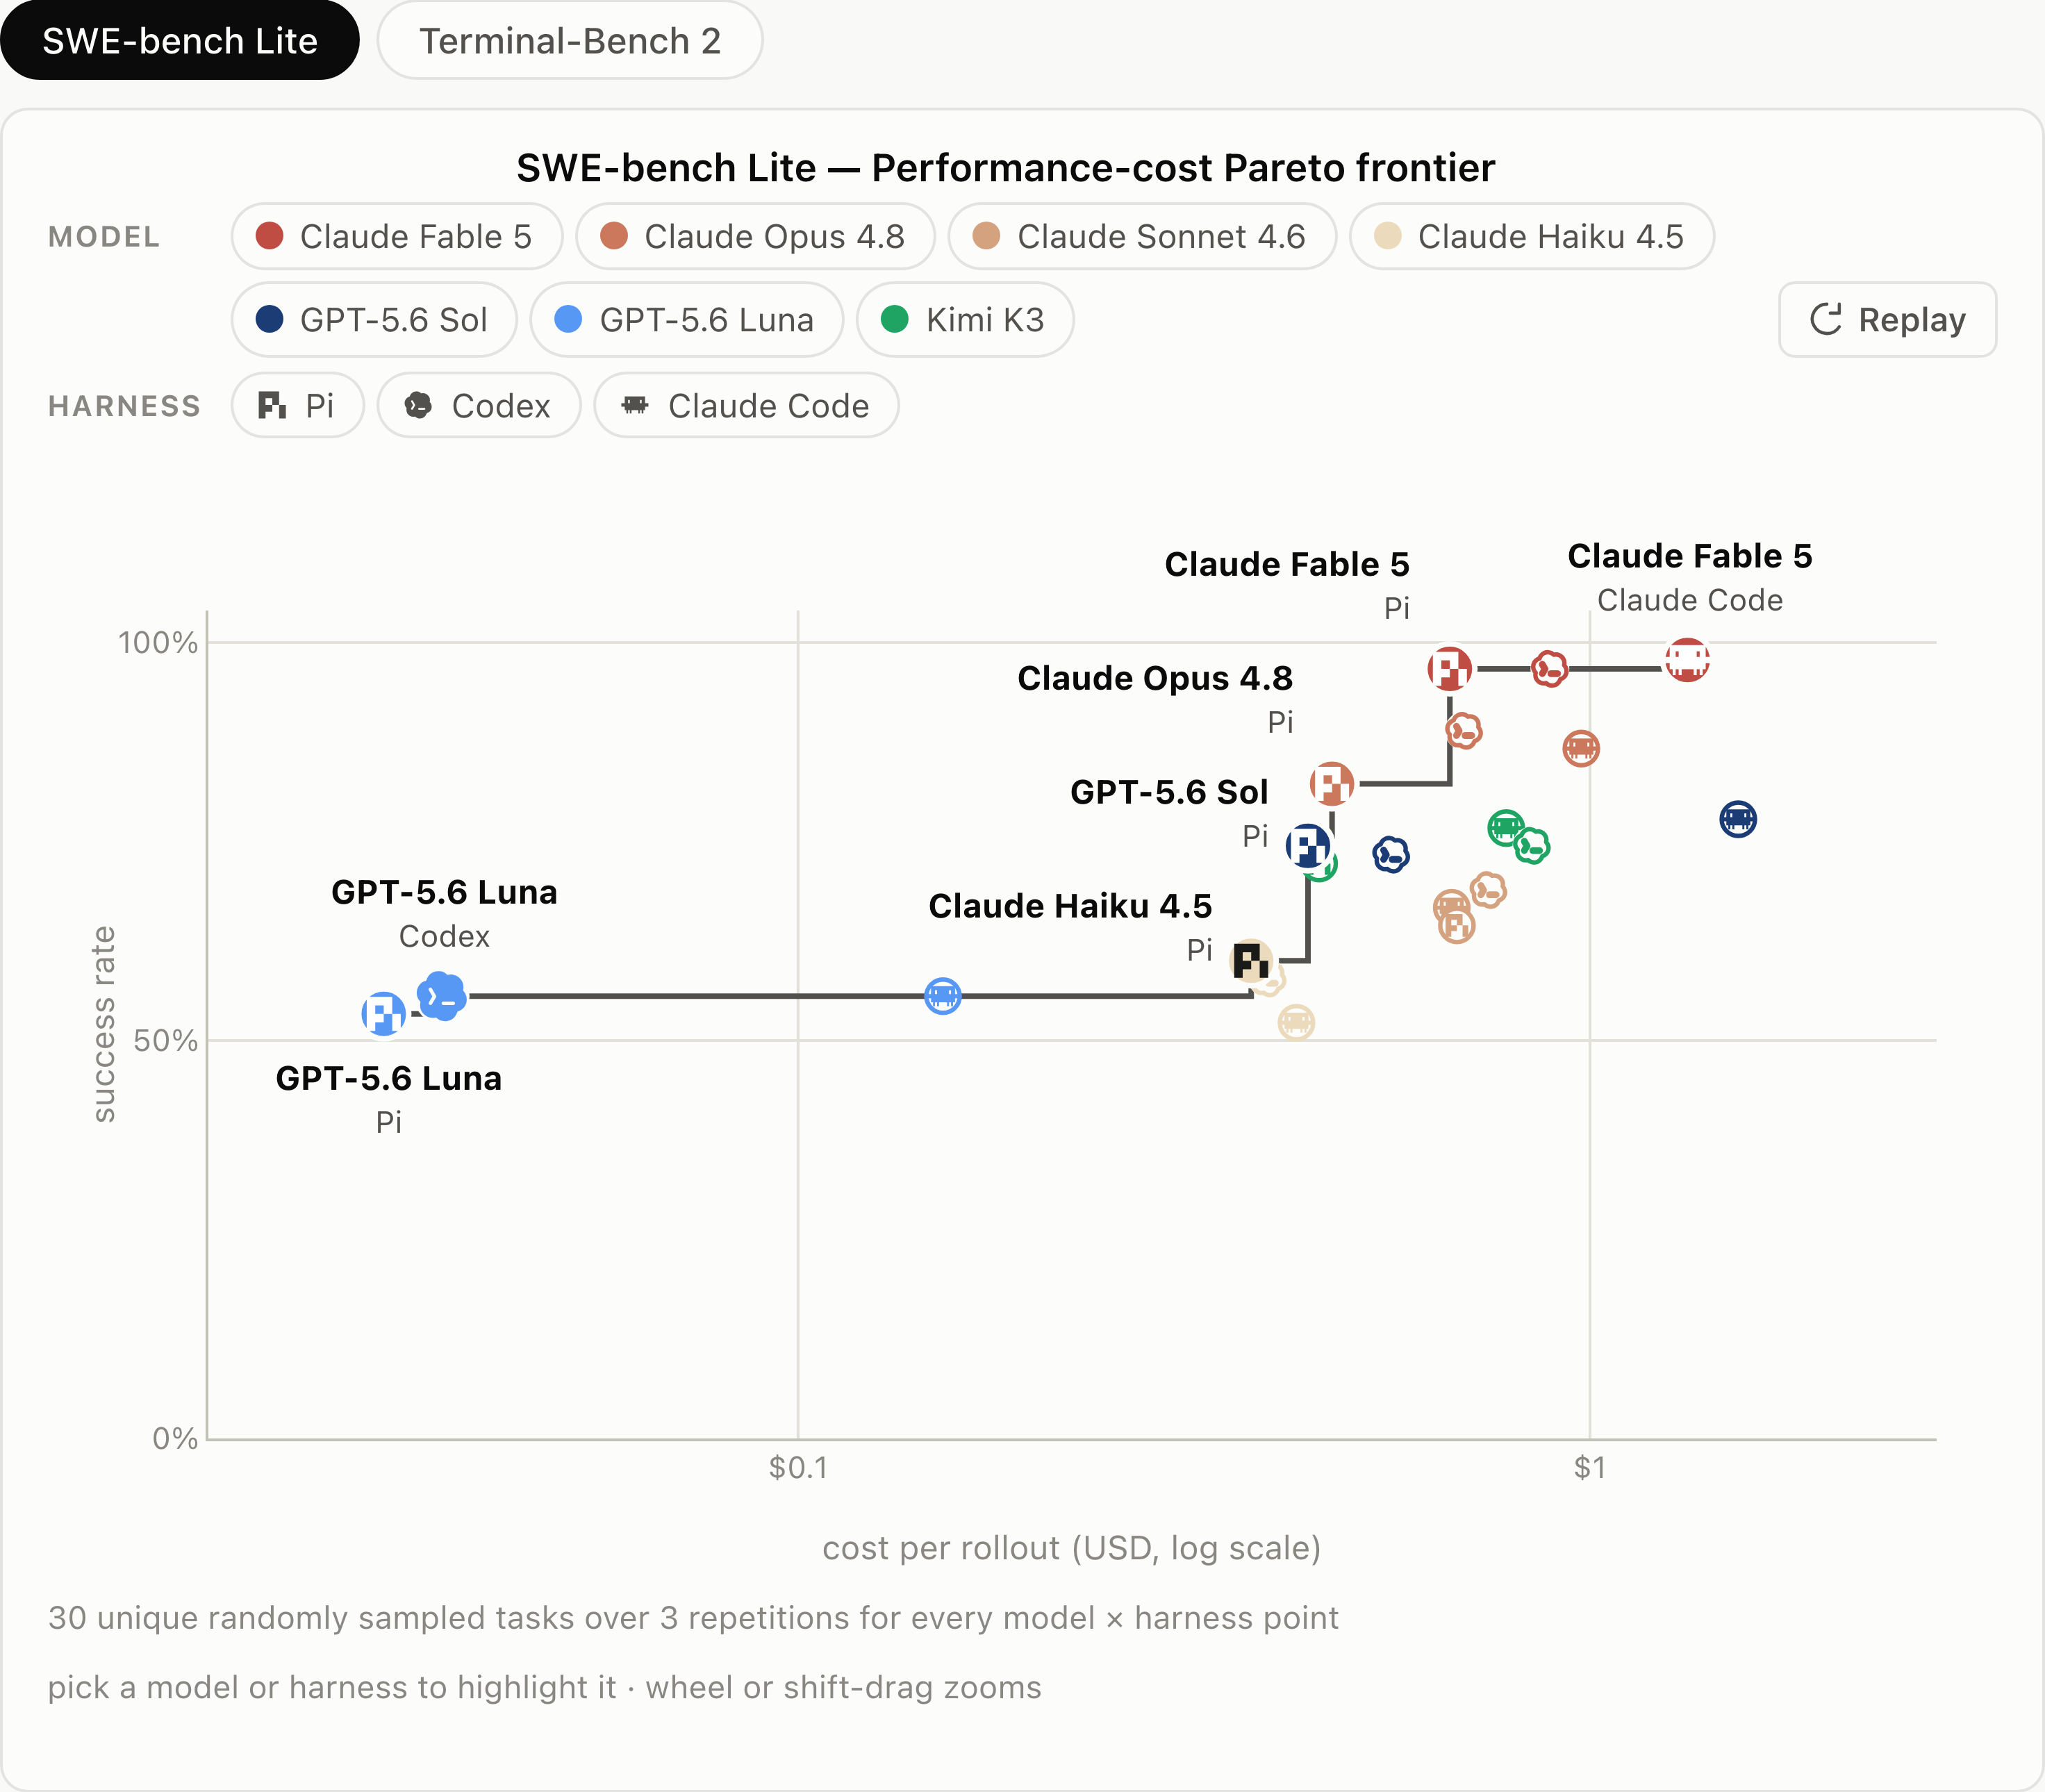The height and width of the screenshot is (1792, 2045).
Task: Highlight the GPT-5.6 Luna model chip
Action: 686,320
